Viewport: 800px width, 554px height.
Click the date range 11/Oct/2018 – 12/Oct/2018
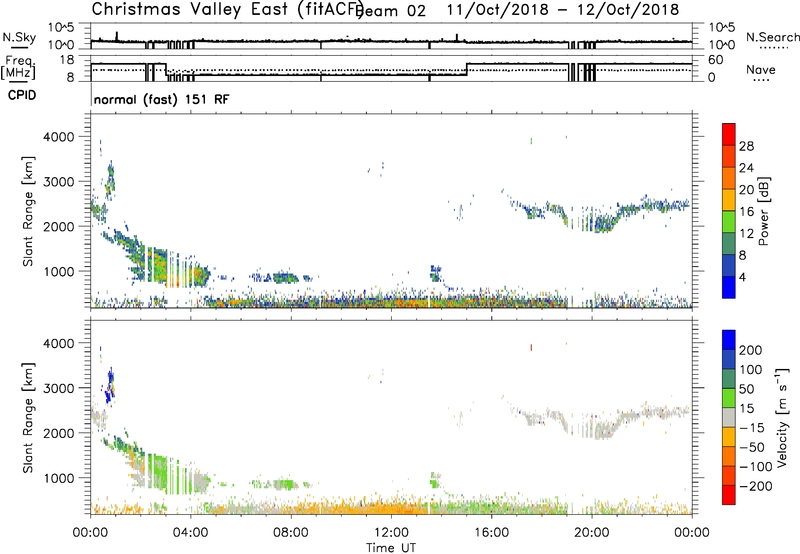(563, 10)
